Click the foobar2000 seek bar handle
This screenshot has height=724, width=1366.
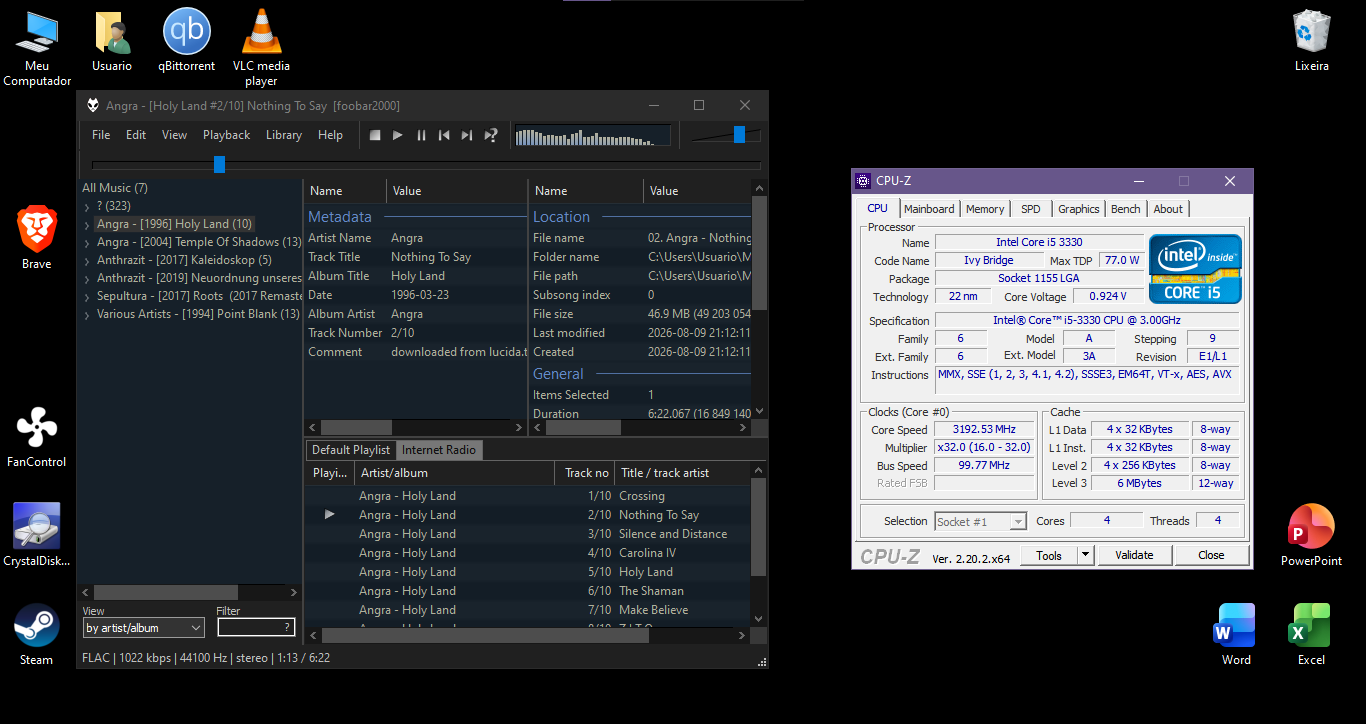[x=219, y=164]
